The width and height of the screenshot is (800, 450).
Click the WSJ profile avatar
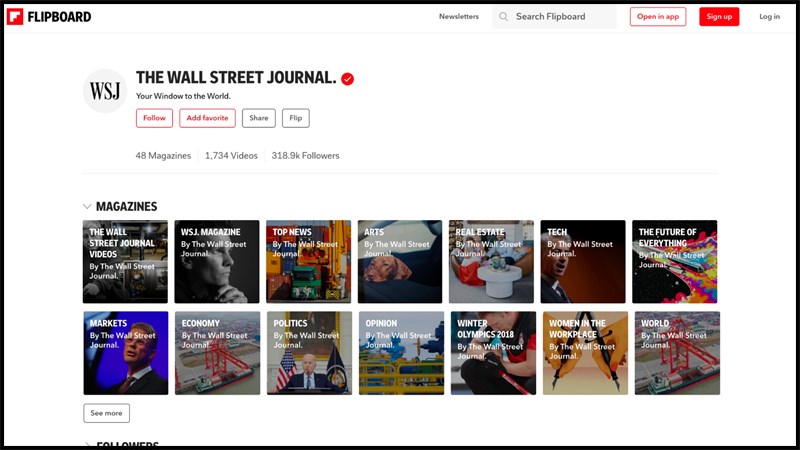coord(105,91)
